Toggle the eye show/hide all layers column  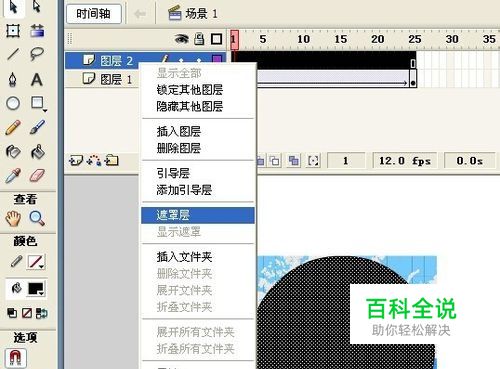pos(181,39)
